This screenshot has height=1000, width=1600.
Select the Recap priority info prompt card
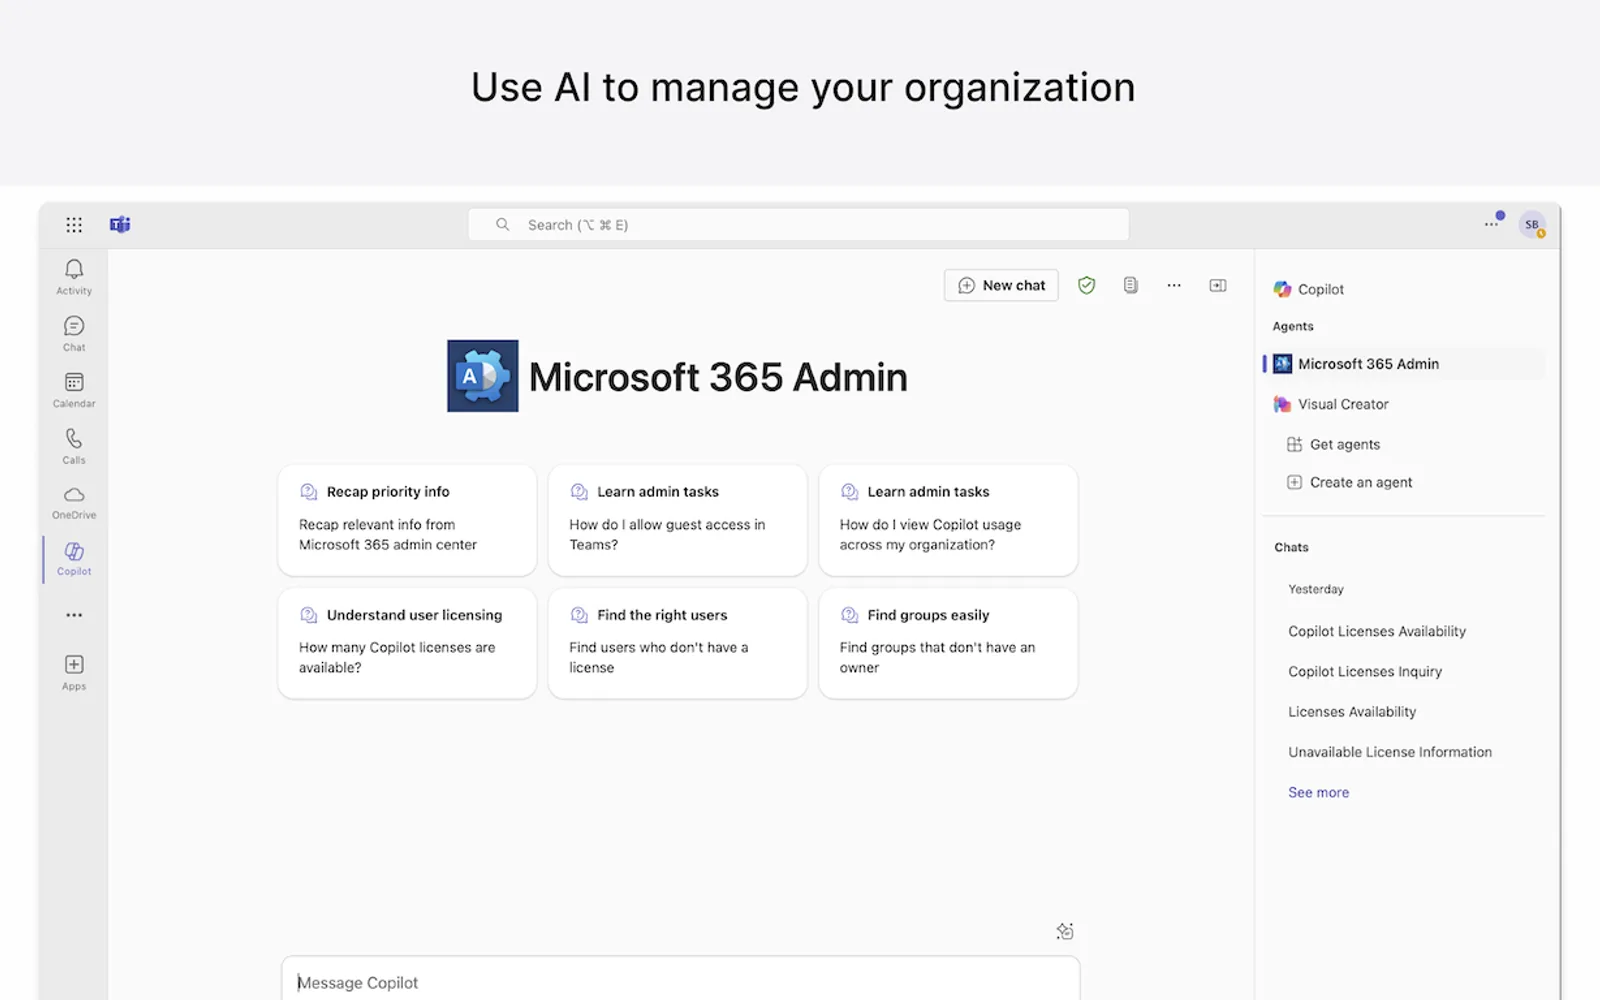pyautogui.click(x=407, y=520)
